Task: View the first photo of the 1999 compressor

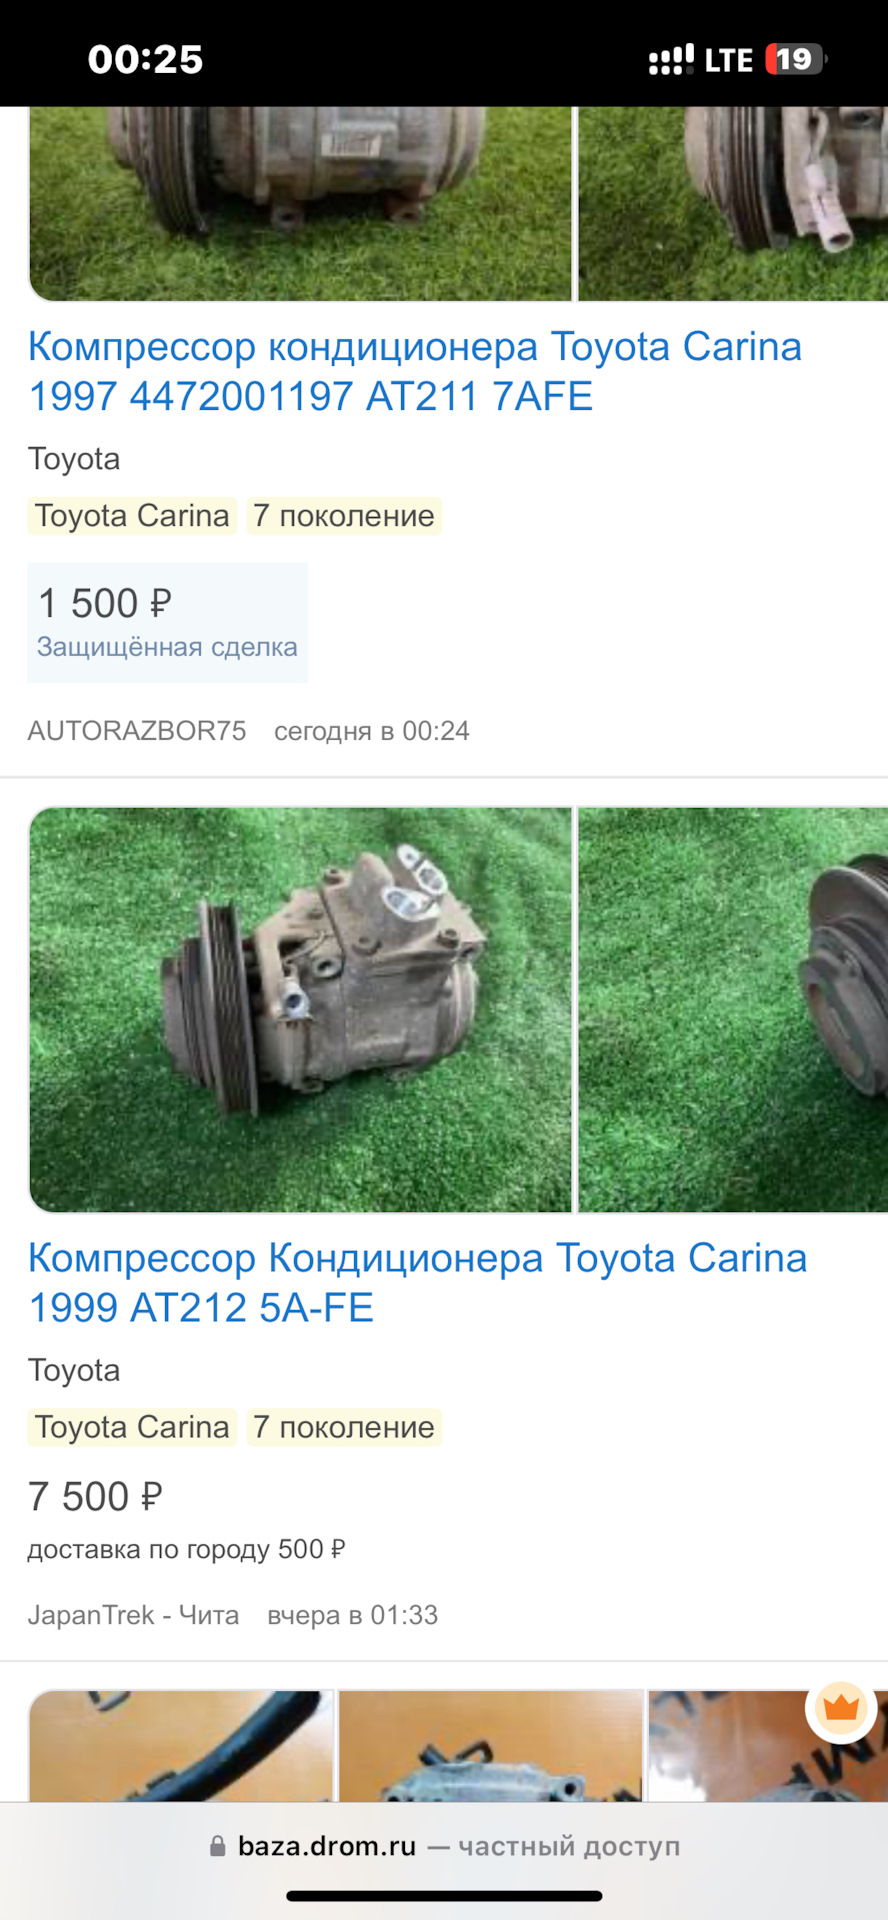Action: click(x=300, y=1010)
